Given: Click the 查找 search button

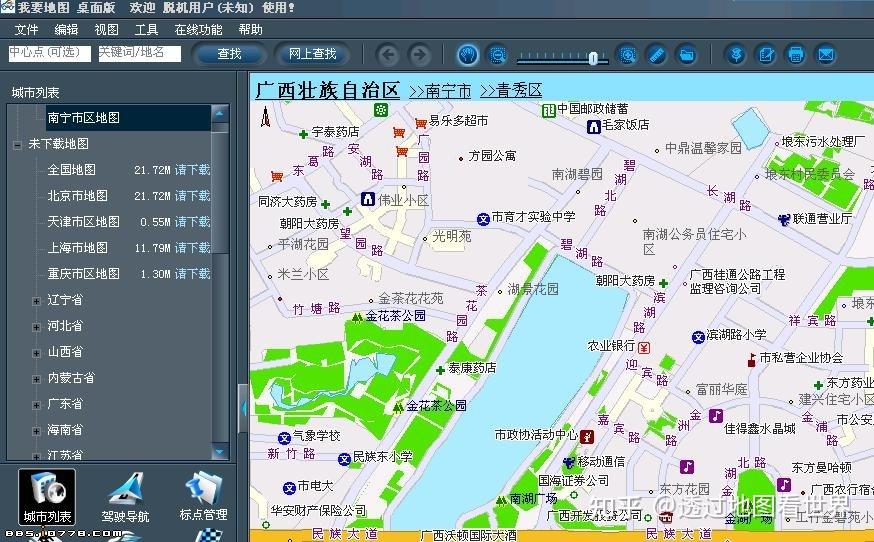Looking at the screenshot, I should pos(229,54).
